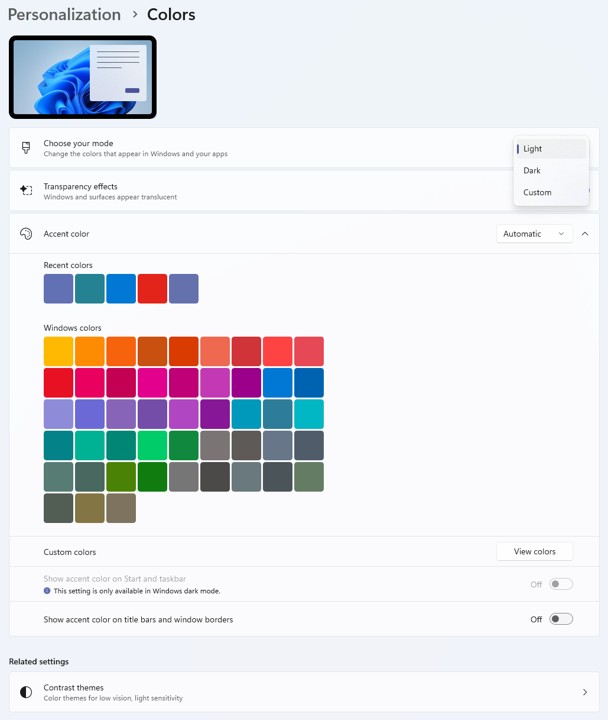
Task: Choose the pure red swatch starting second row
Action: (58, 382)
